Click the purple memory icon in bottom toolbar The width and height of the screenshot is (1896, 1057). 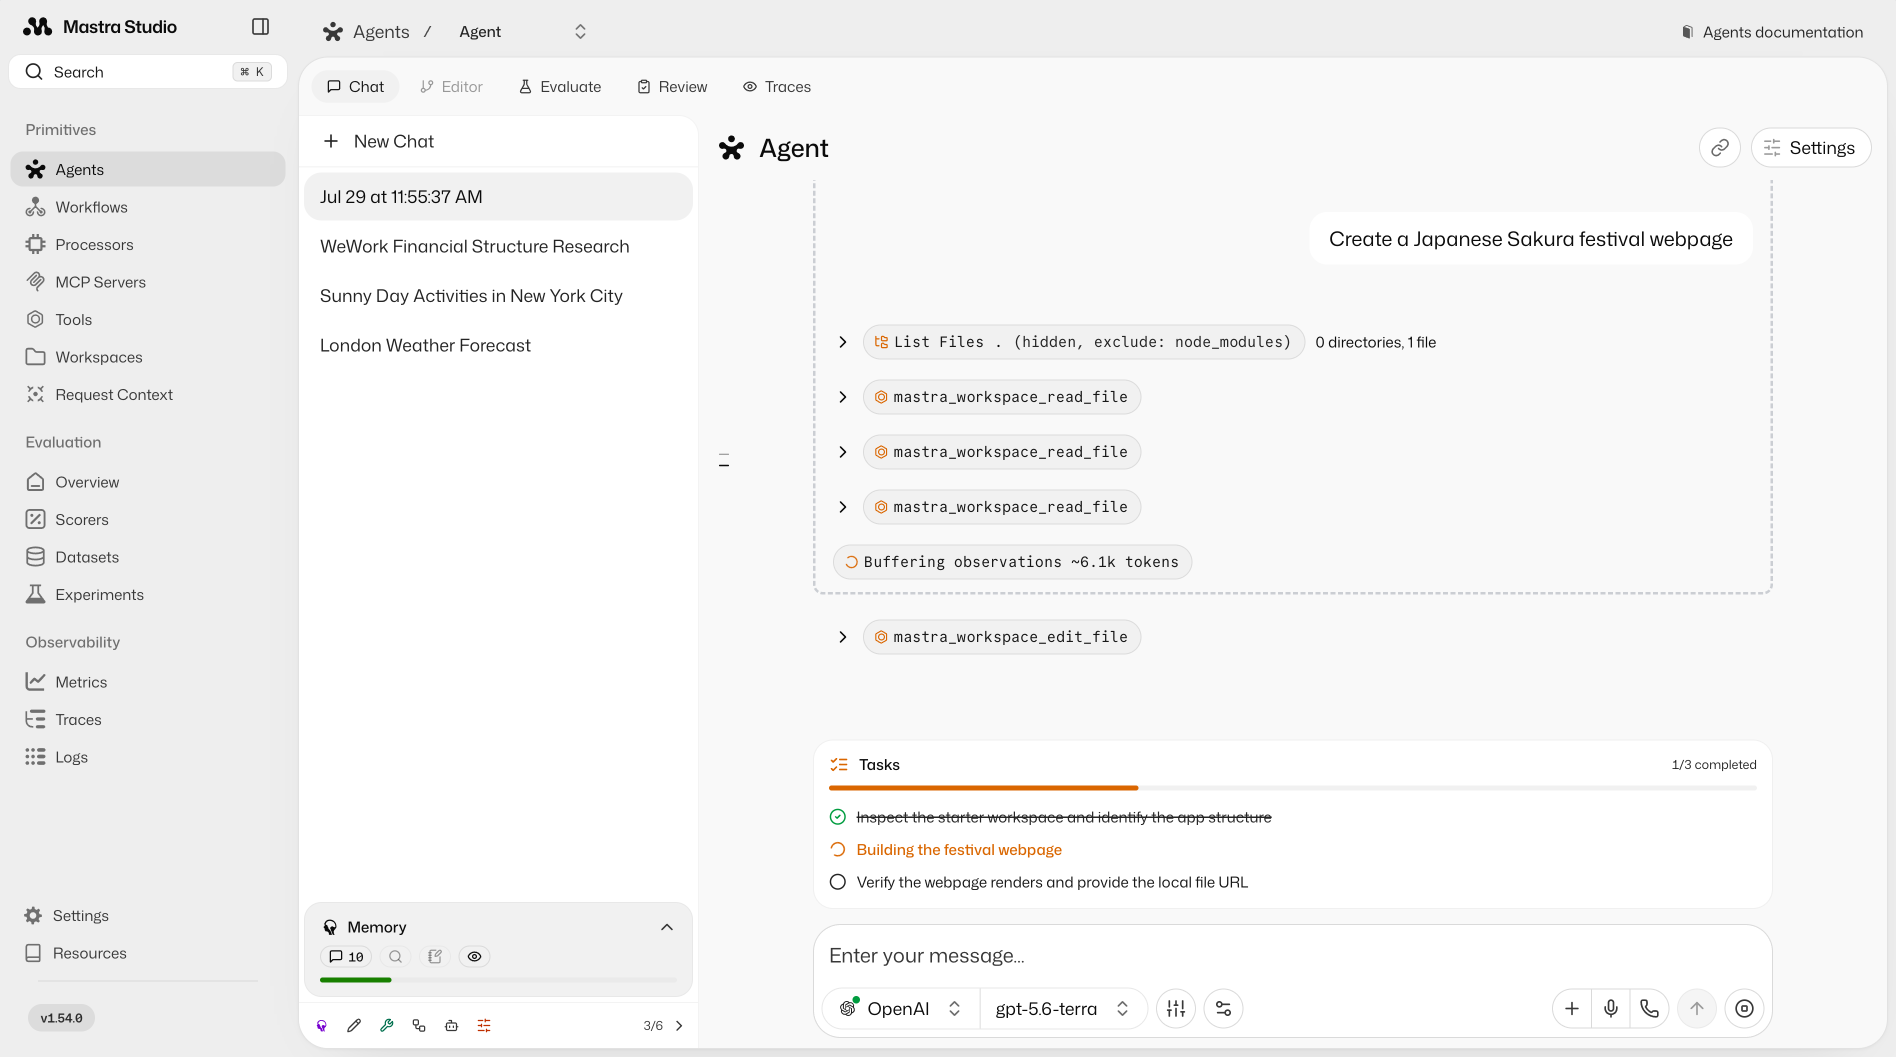[322, 1025]
